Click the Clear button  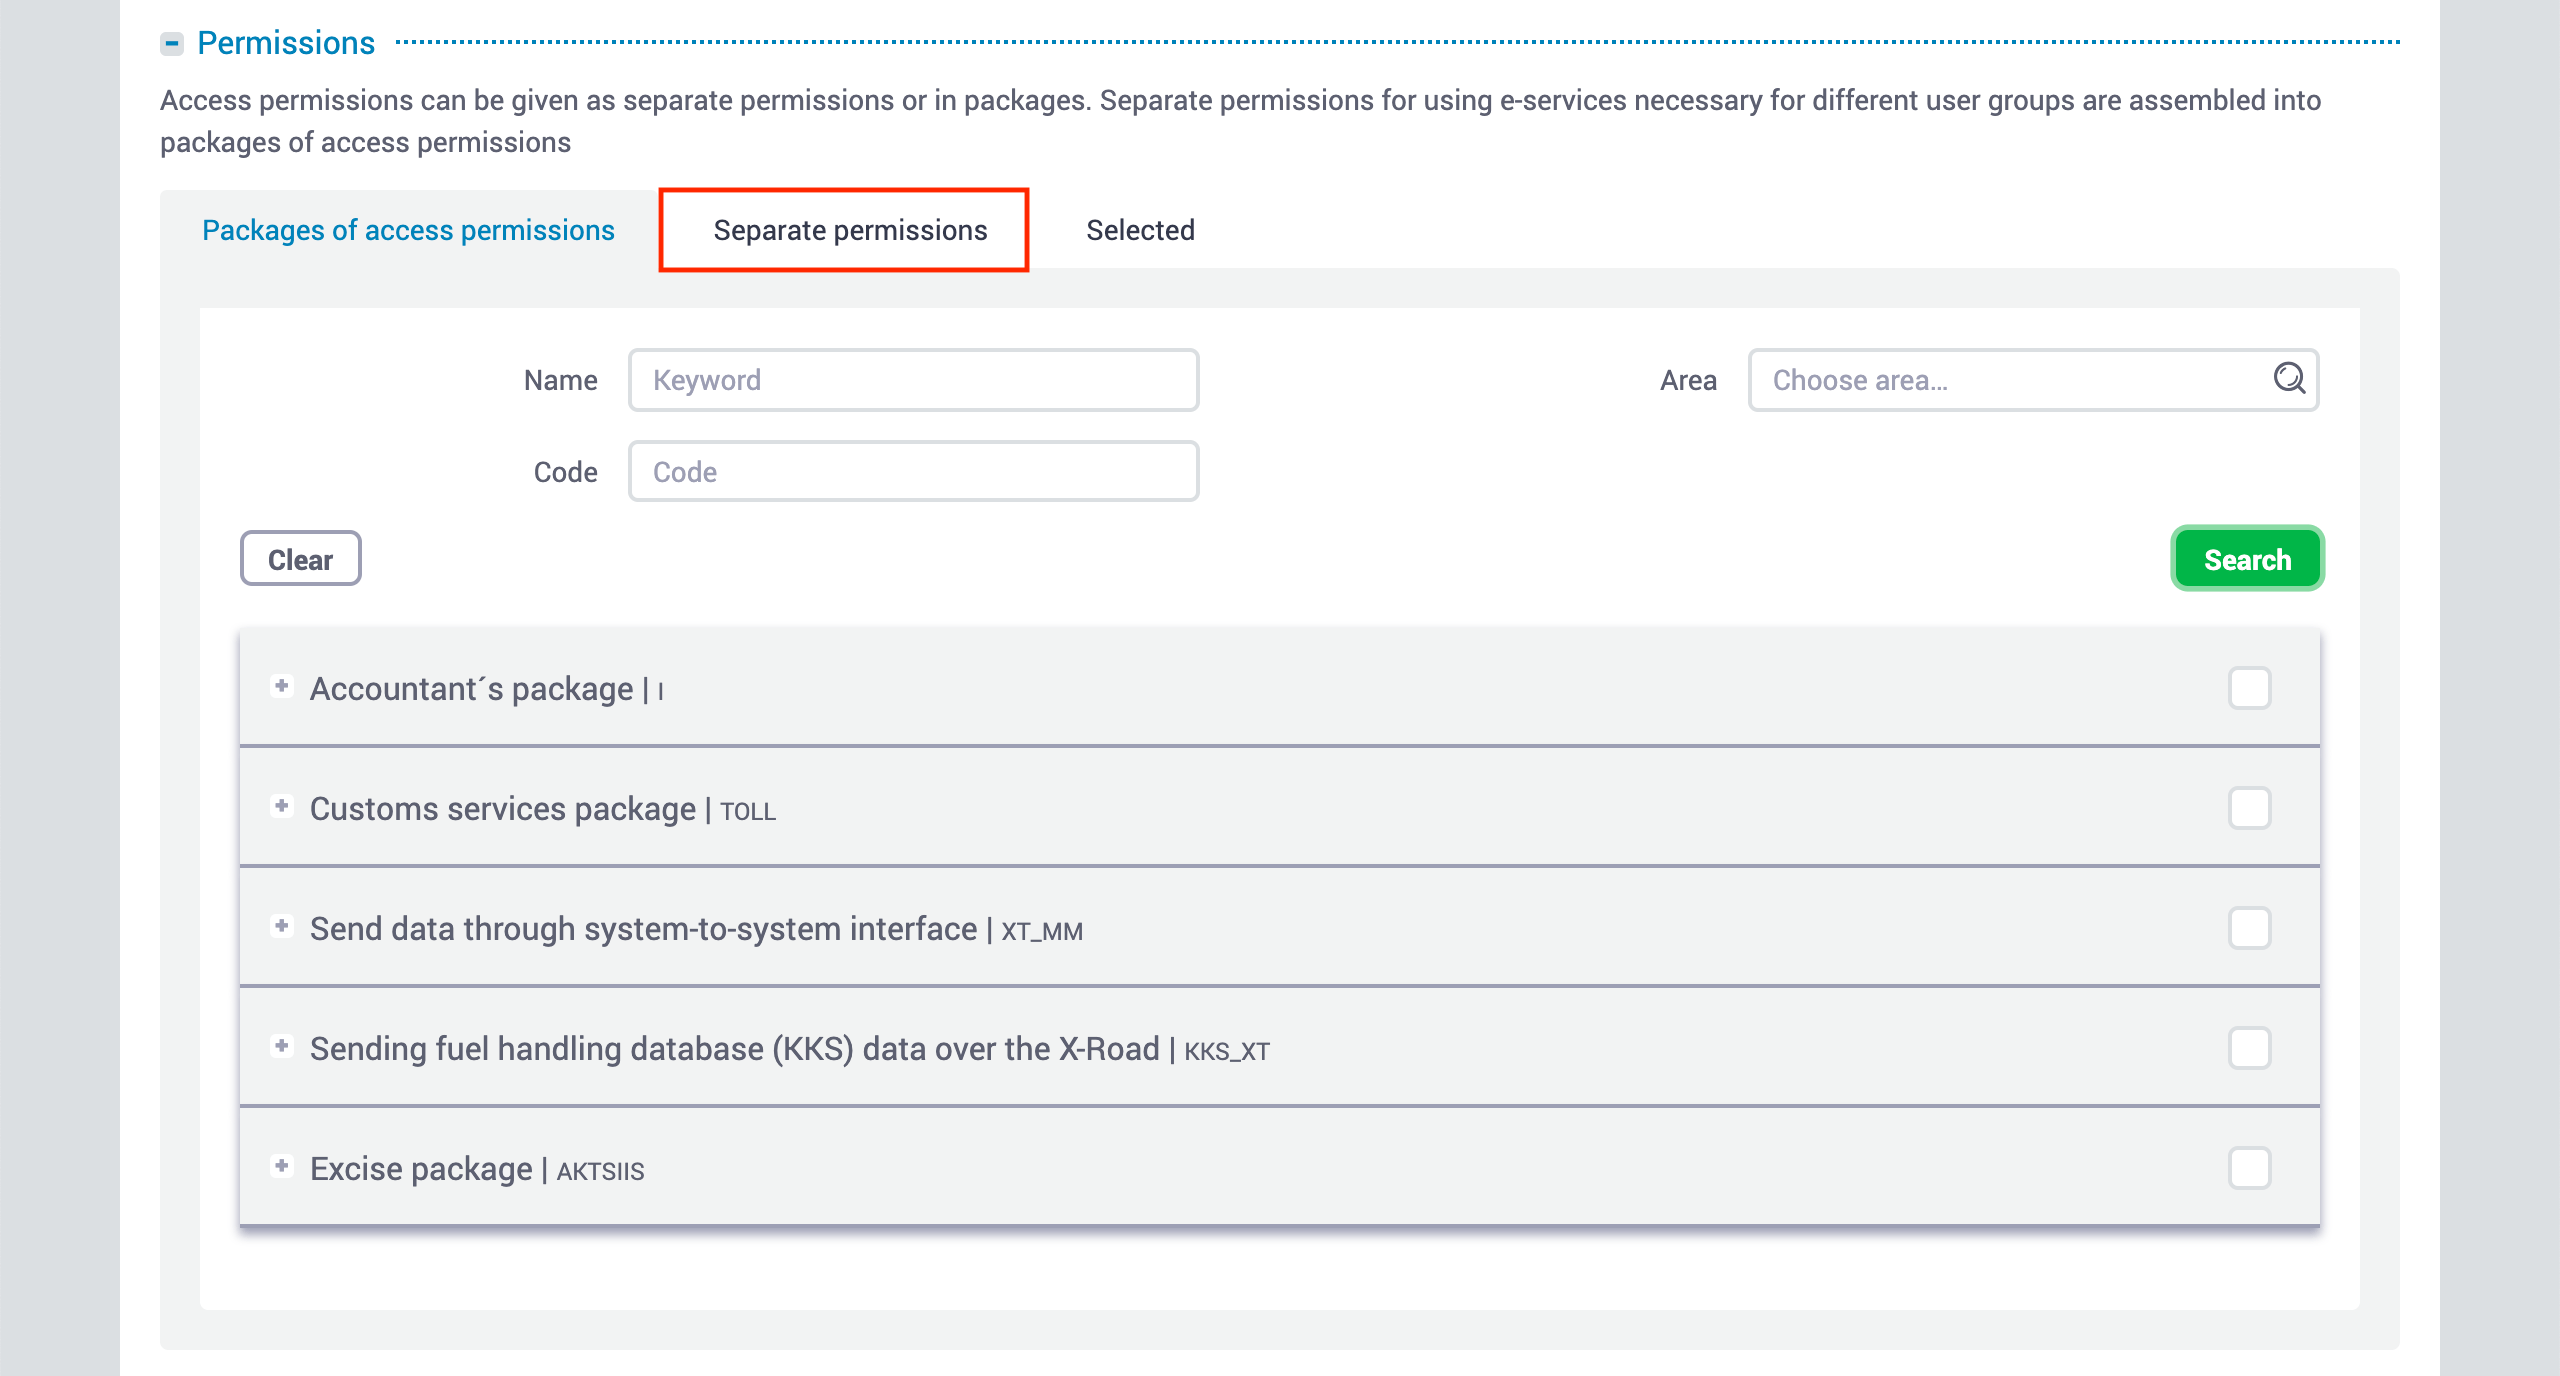[x=300, y=559]
